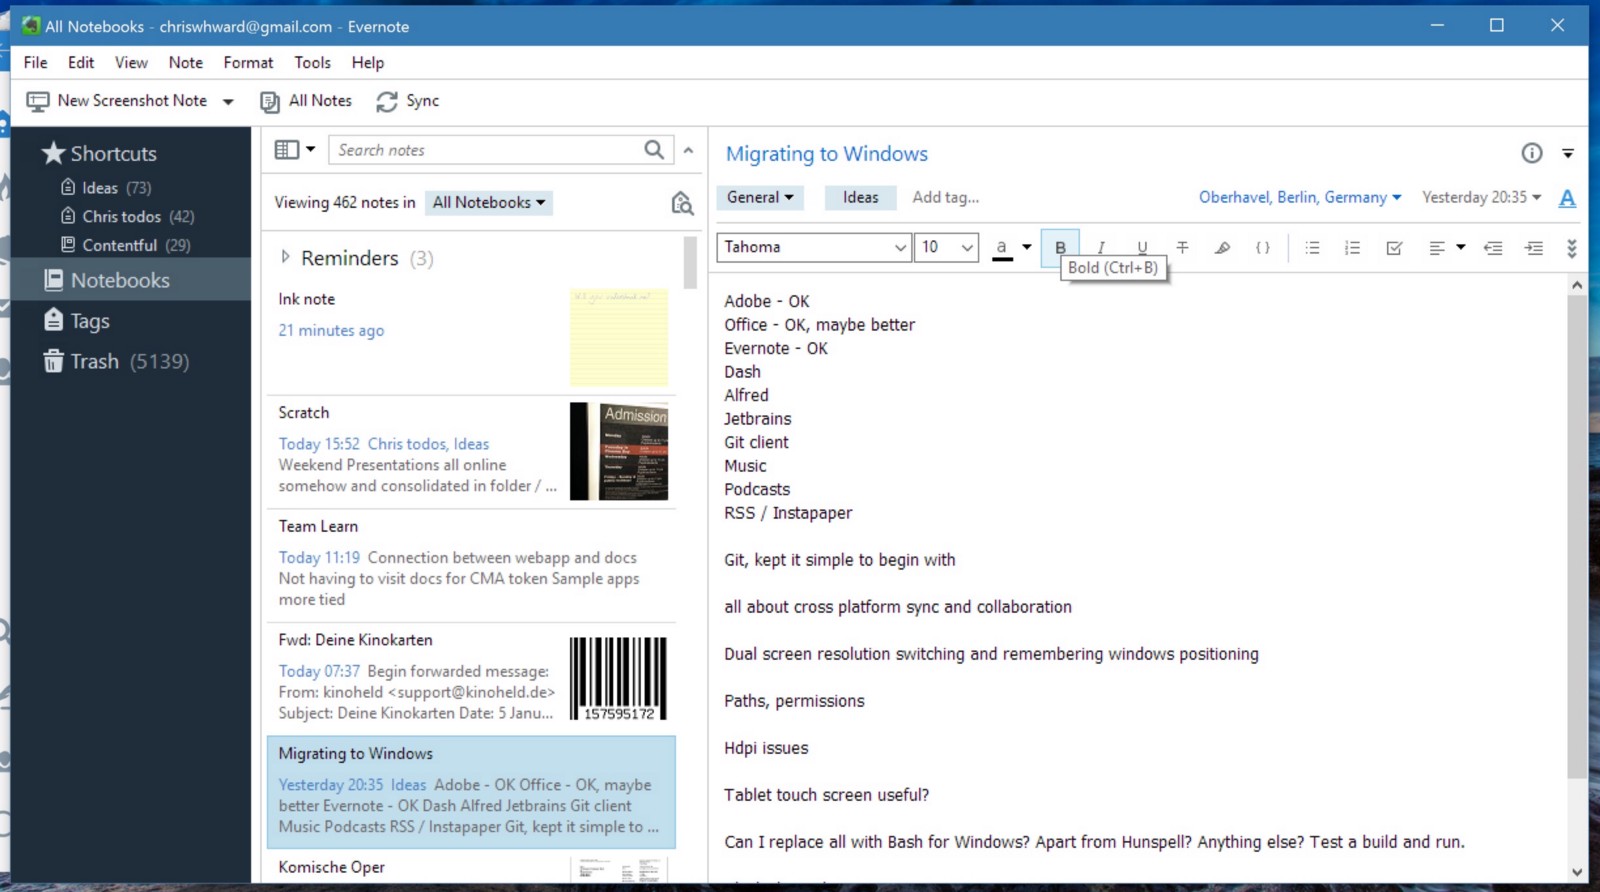Screen dimensions: 1600x892
Task: Open the Note menu
Action: (x=186, y=62)
